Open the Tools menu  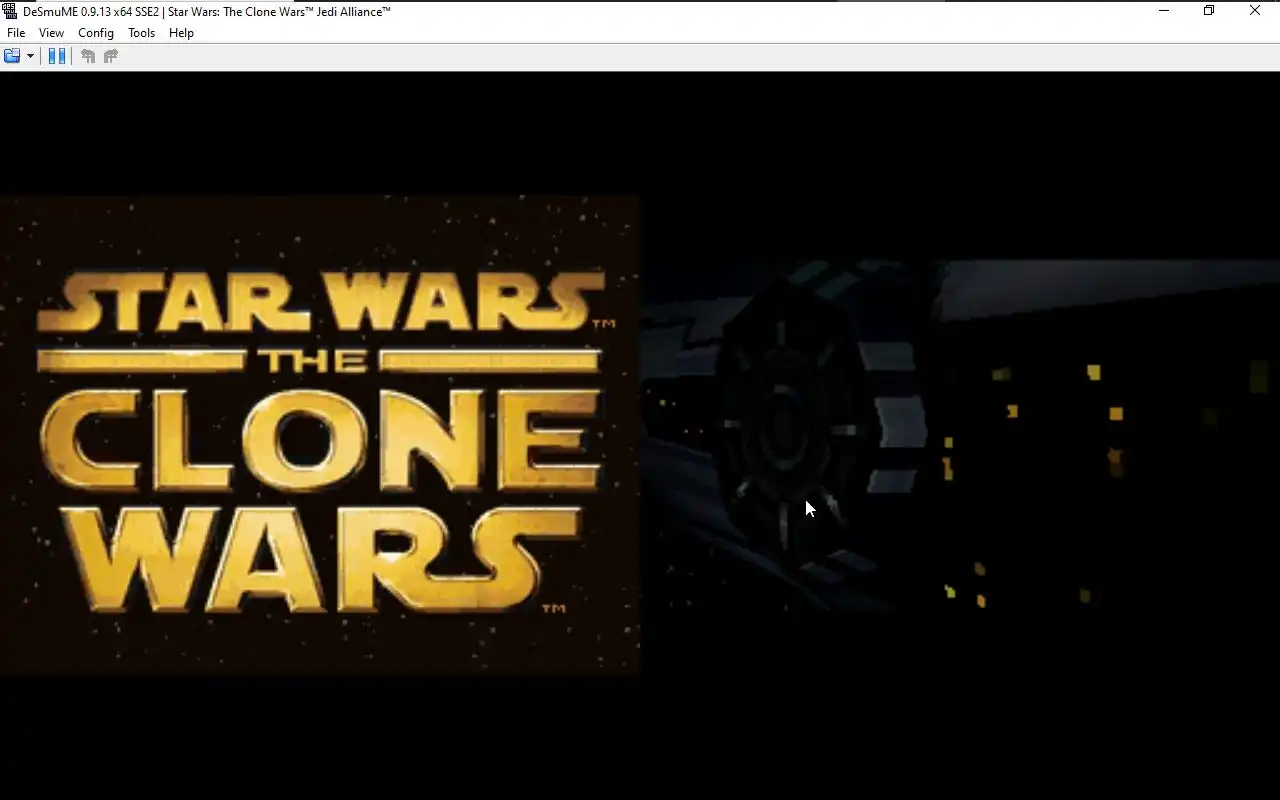pos(141,33)
